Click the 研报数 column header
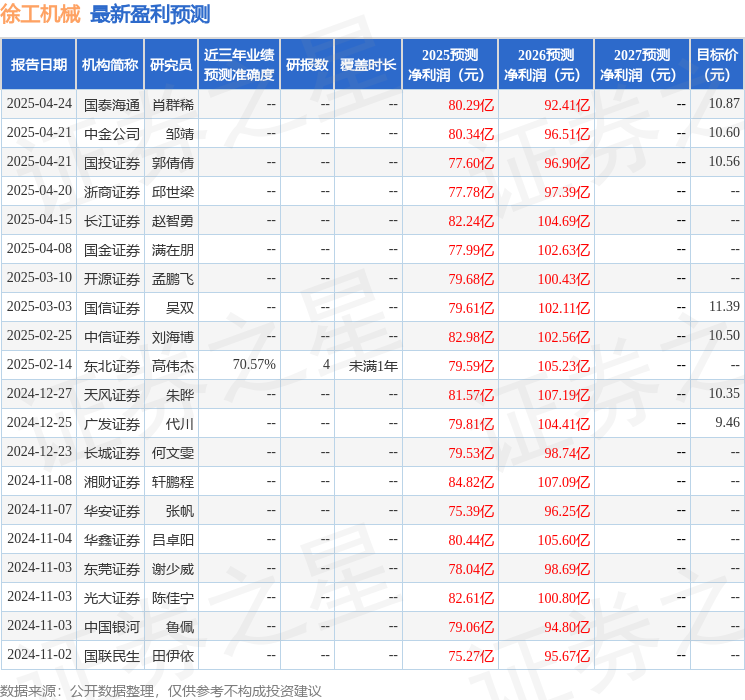The height and width of the screenshot is (700, 745). point(307,65)
